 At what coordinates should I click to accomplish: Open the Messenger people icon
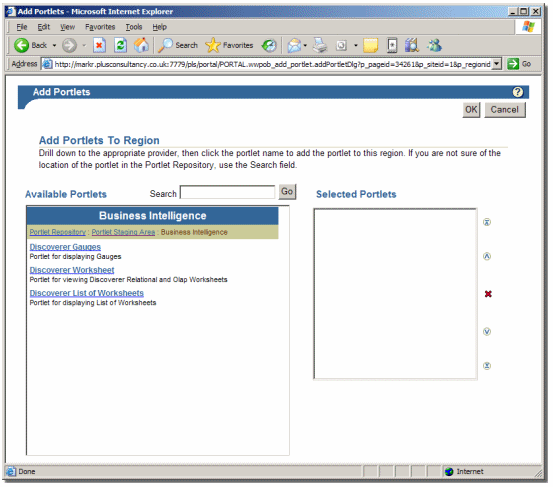point(434,45)
